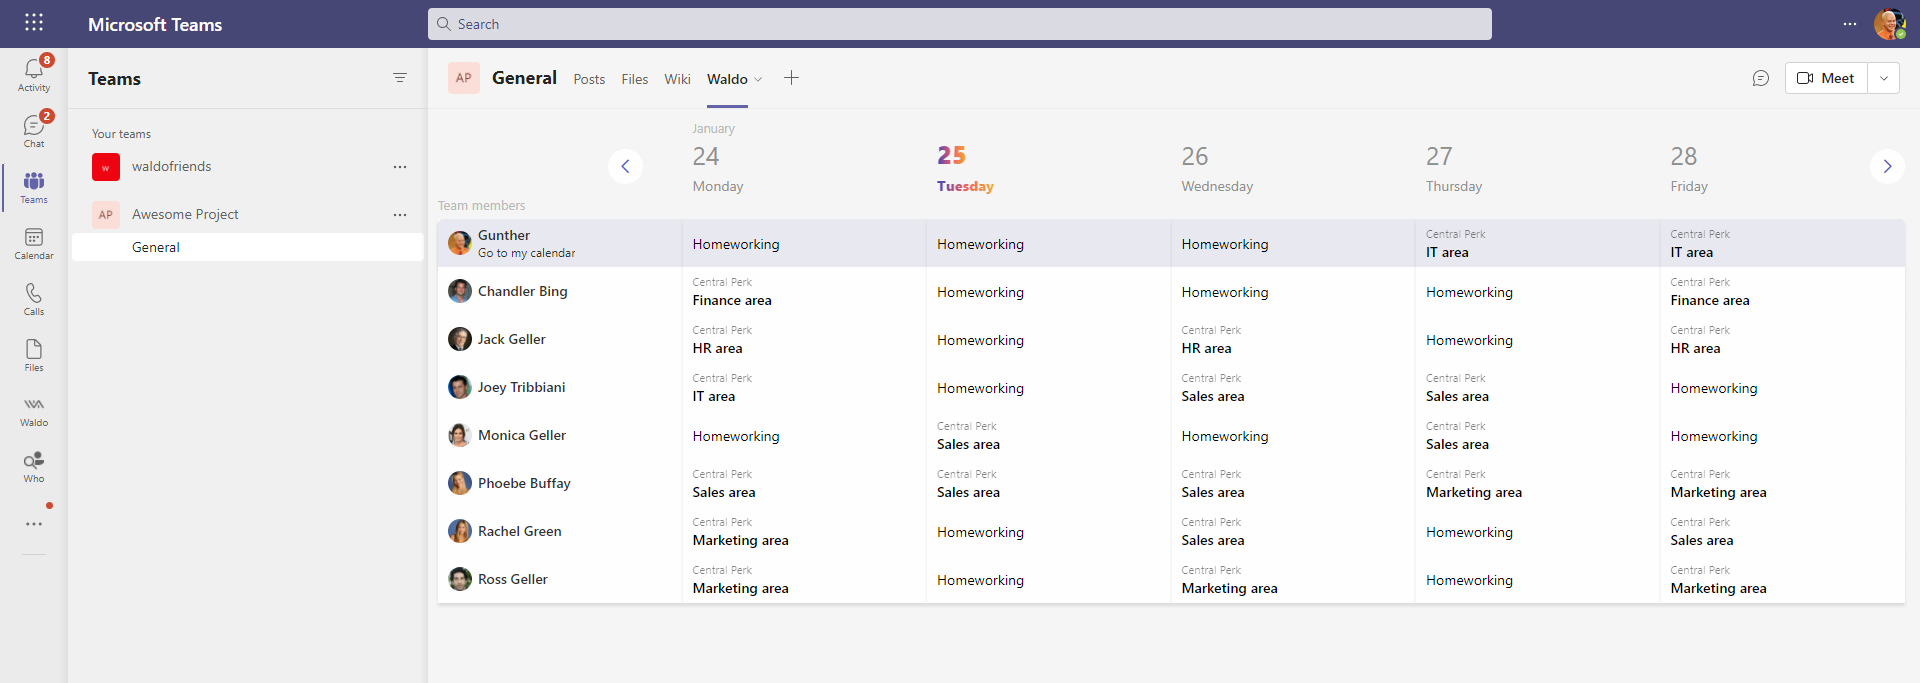The width and height of the screenshot is (1920, 683).
Task: Click Gunther's Monday Homeworking cell
Action: (x=804, y=243)
